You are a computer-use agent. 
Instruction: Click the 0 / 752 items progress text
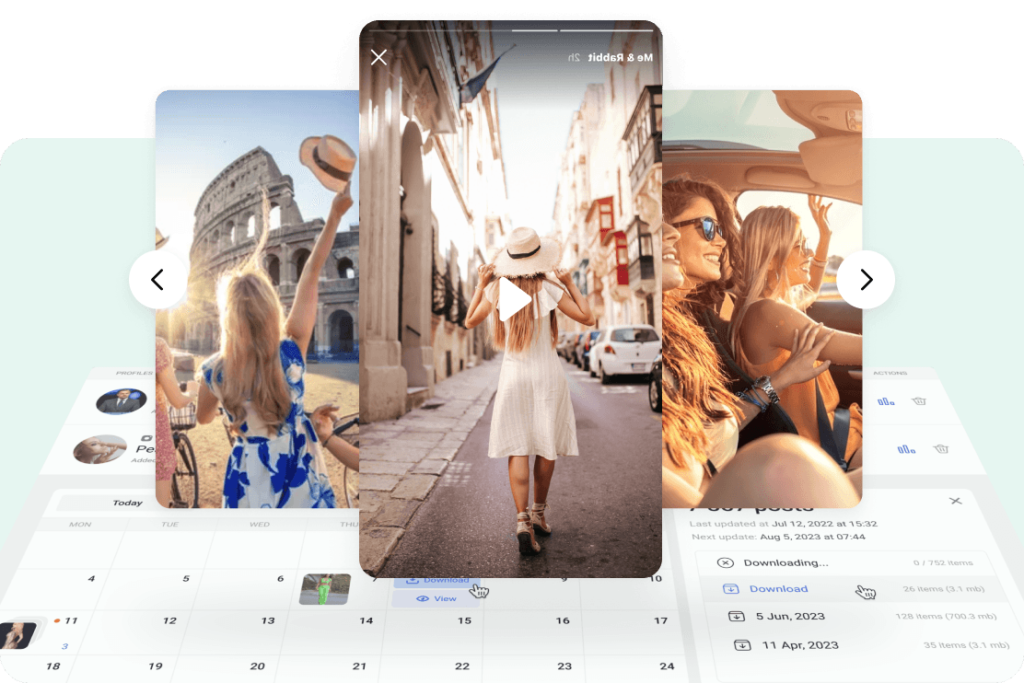click(x=943, y=562)
